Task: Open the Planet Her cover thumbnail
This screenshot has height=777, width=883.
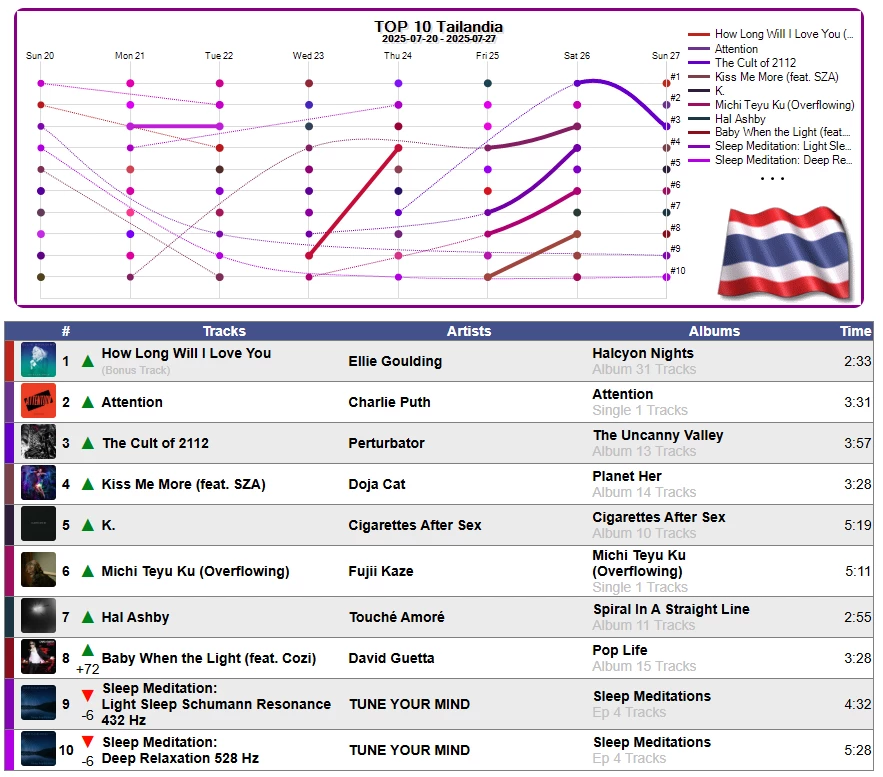Action: [x=38, y=484]
